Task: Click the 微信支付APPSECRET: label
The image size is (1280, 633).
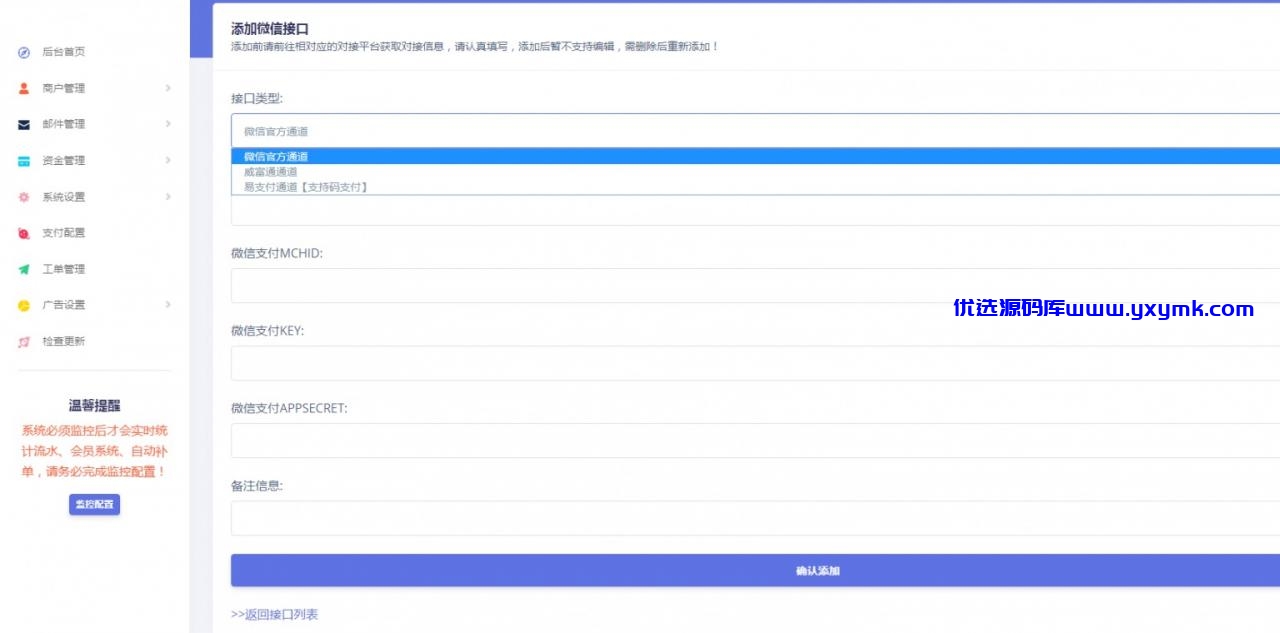Action: click(x=289, y=408)
